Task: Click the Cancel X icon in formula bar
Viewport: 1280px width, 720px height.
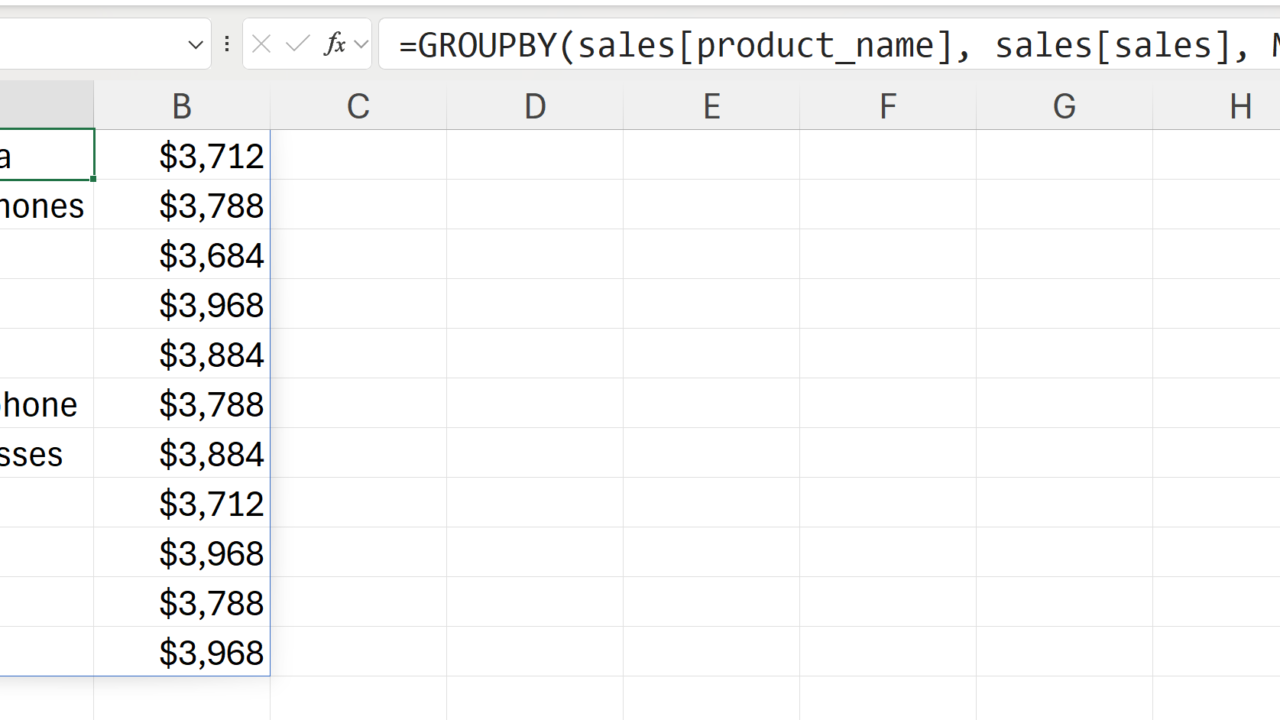Action: coord(262,44)
